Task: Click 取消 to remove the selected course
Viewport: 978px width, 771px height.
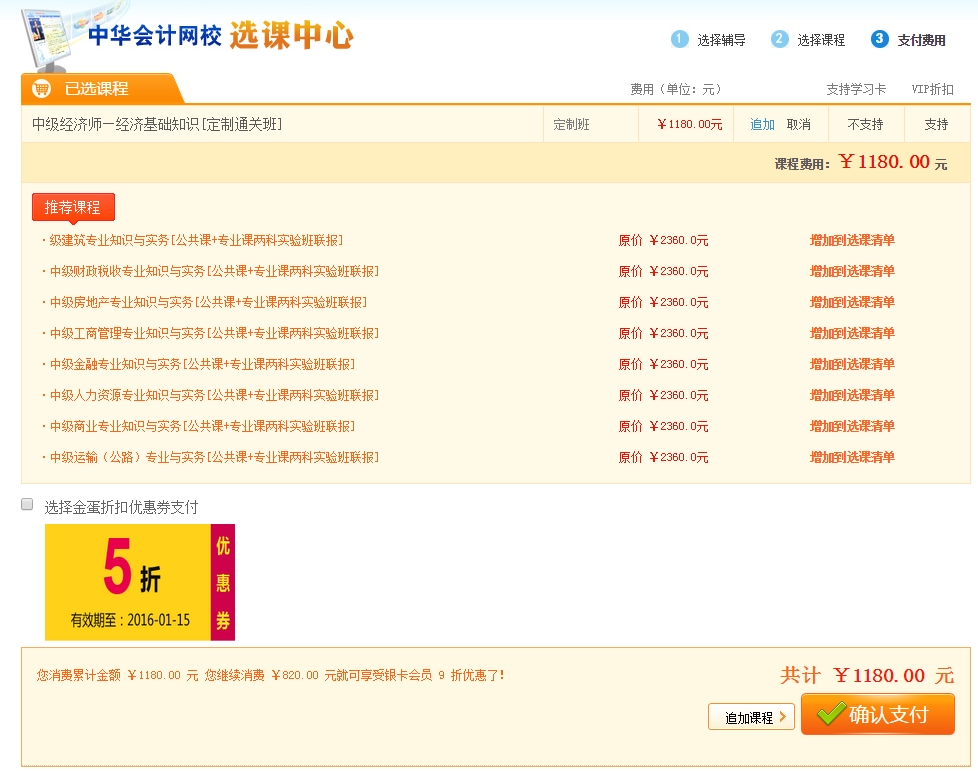Action: tap(798, 125)
